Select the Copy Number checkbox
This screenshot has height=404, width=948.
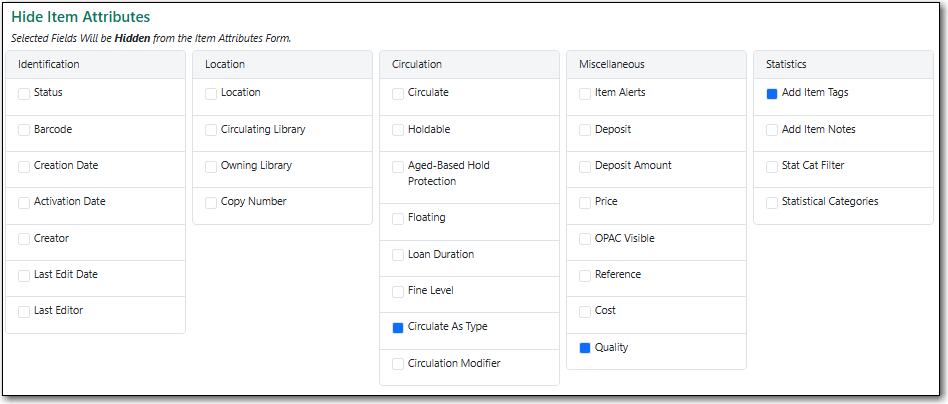pos(210,203)
